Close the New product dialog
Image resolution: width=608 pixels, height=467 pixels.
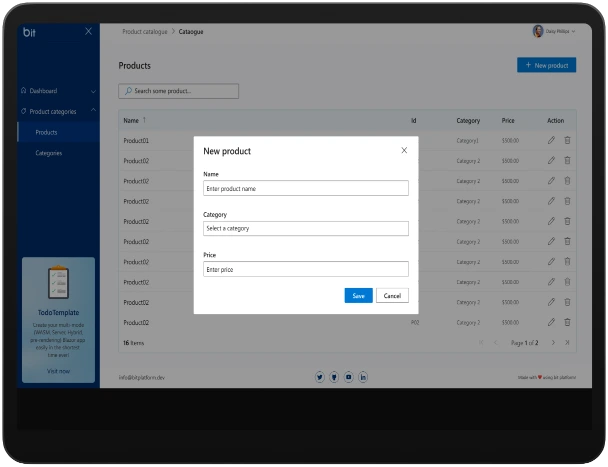[x=404, y=150]
